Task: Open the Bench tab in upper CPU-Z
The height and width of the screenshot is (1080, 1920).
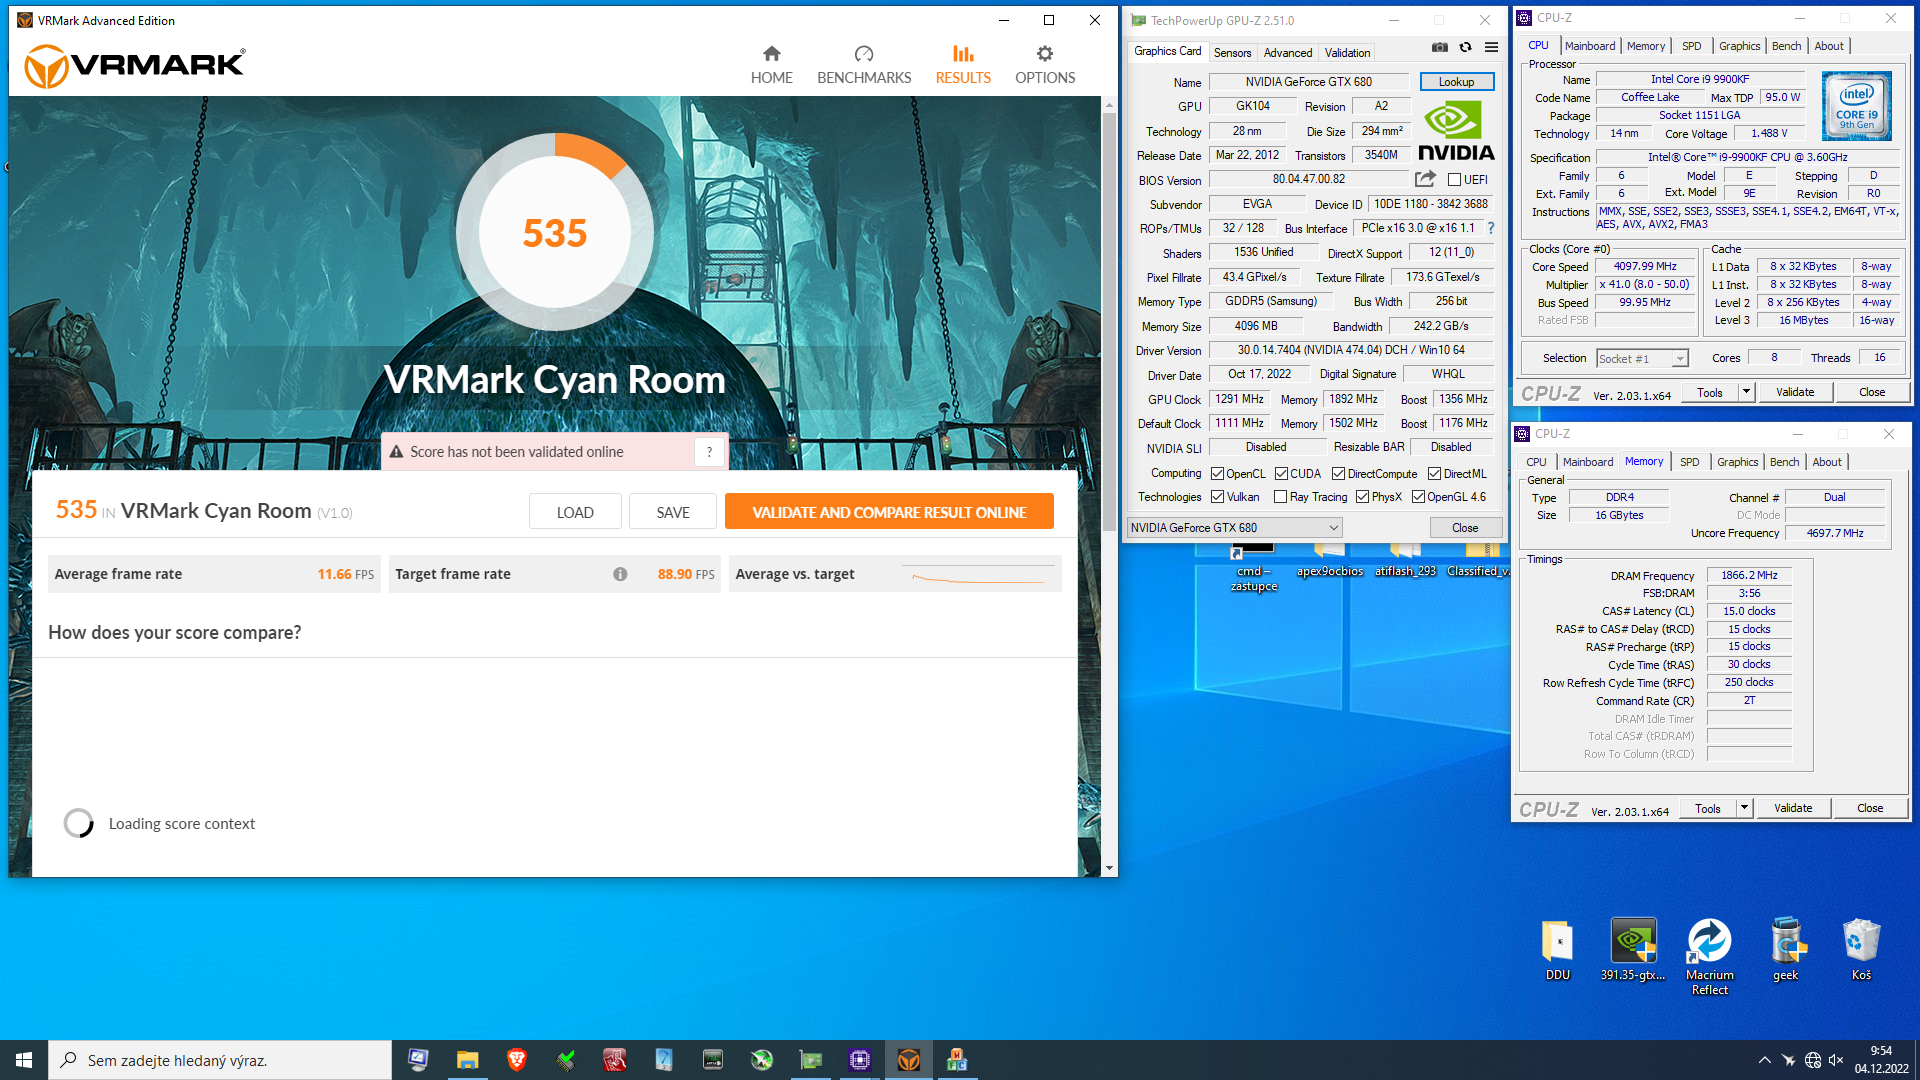Action: coord(1786,46)
